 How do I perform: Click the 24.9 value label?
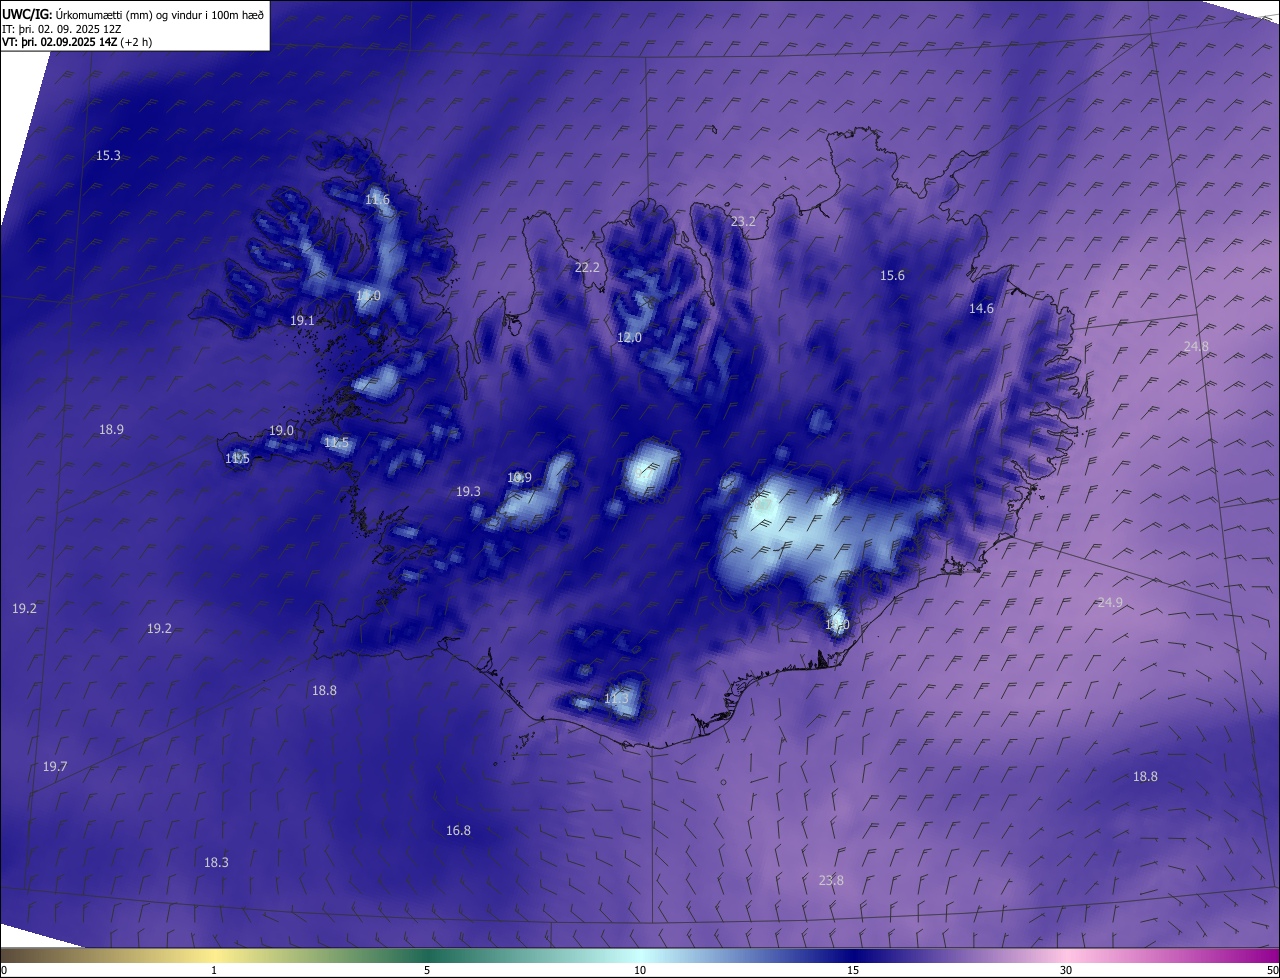1110,602
